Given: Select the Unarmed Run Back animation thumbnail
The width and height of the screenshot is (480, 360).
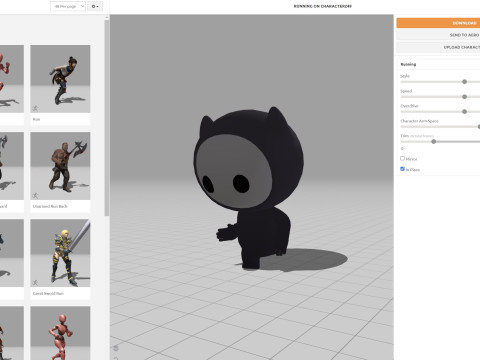Looking at the screenshot, I should pyautogui.click(x=60, y=166).
